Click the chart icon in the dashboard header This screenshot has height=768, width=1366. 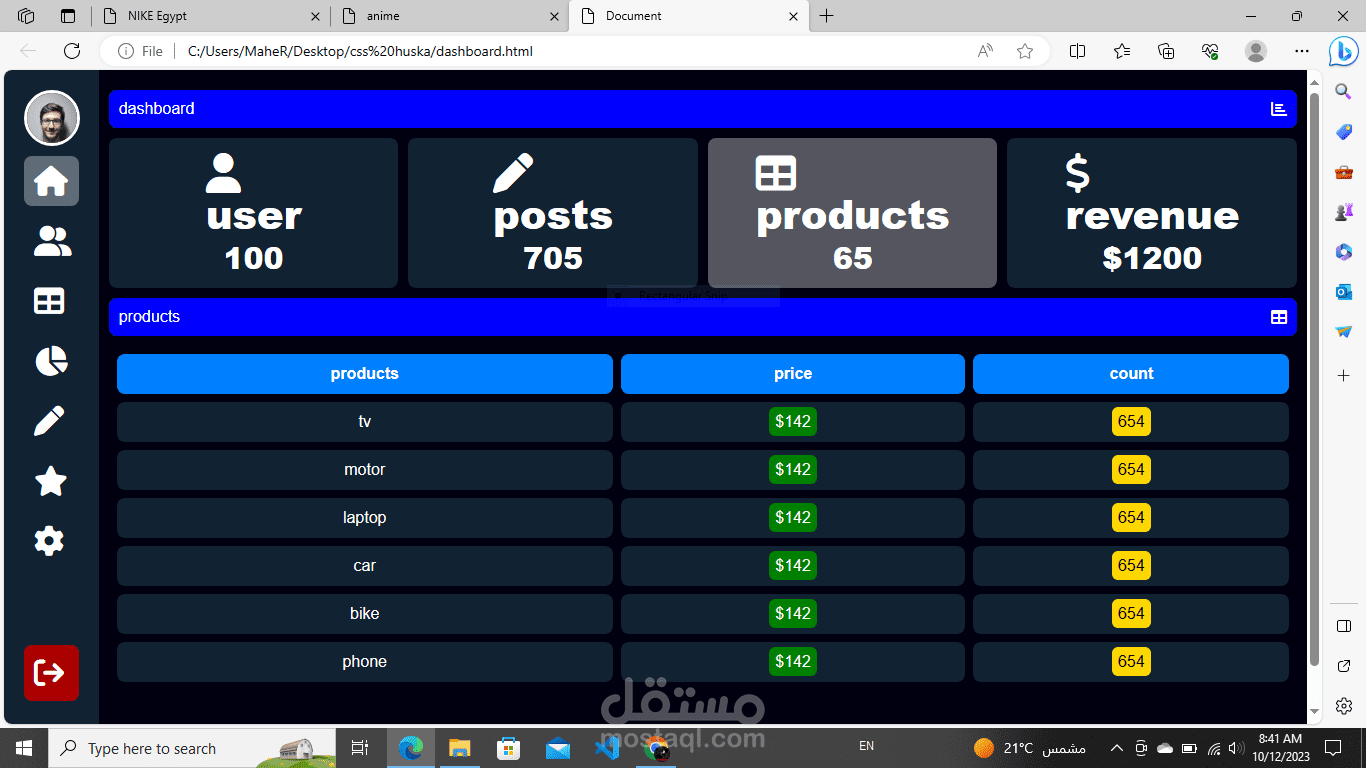click(x=1278, y=109)
